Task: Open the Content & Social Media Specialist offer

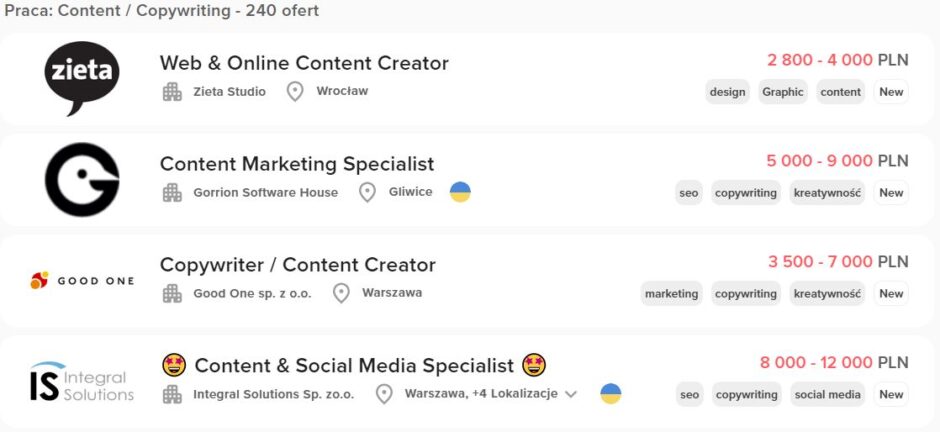Action: [354, 365]
